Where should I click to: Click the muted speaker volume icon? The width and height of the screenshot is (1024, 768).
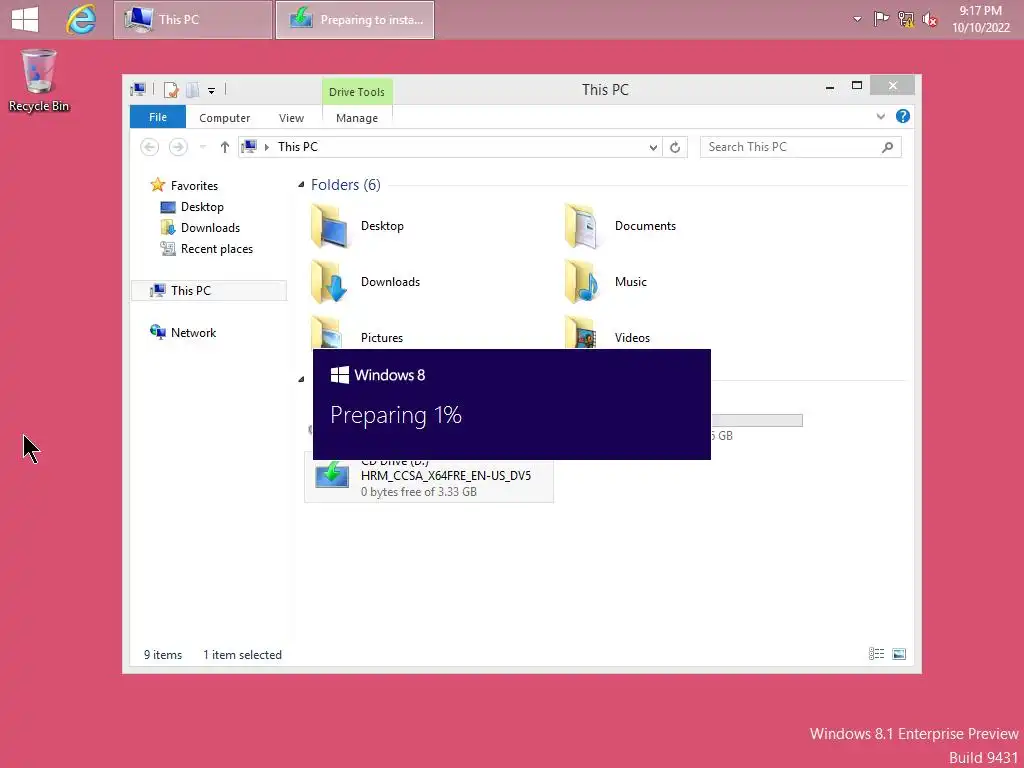coord(929,20)
